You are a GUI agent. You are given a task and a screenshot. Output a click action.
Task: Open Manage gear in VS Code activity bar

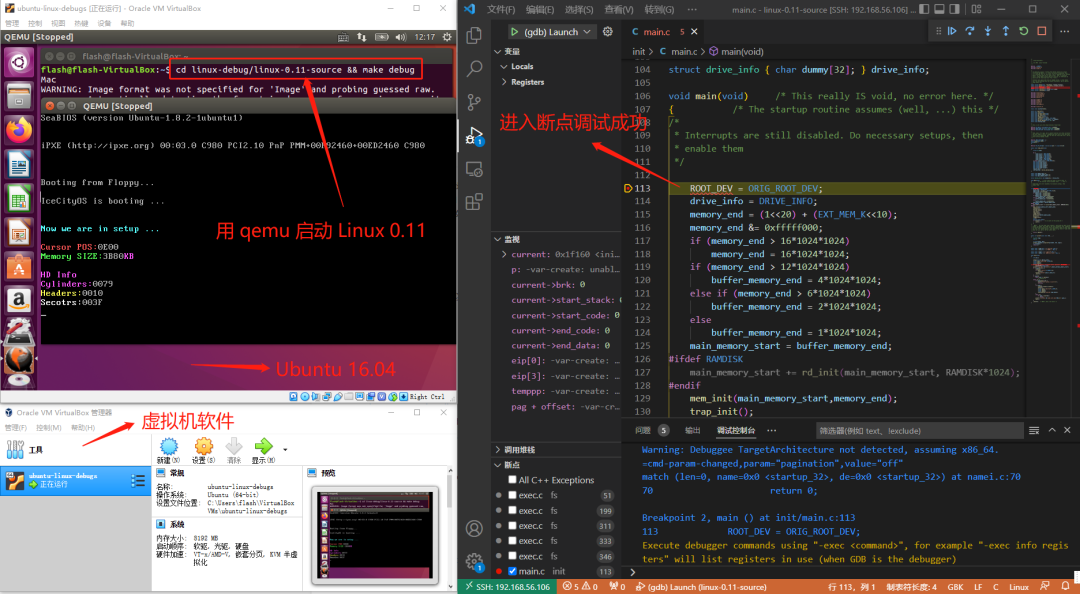474,562
